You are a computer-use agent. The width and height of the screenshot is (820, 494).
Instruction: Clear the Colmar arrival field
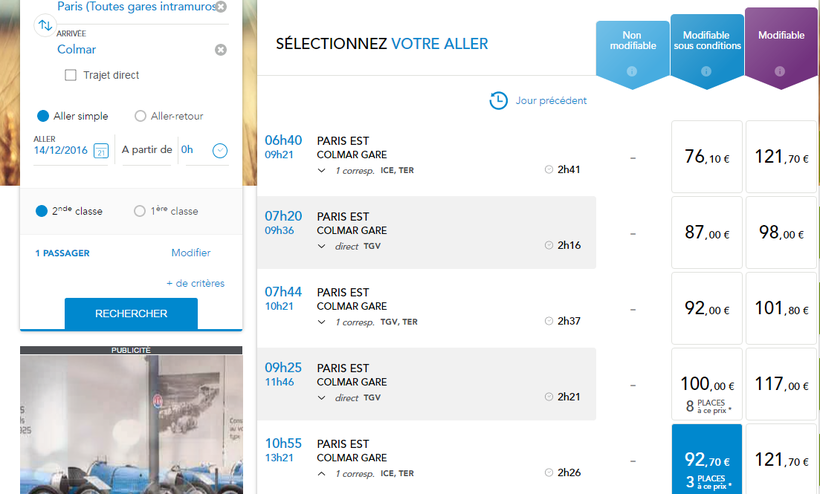pyautogui.click(x=220, y=49)
